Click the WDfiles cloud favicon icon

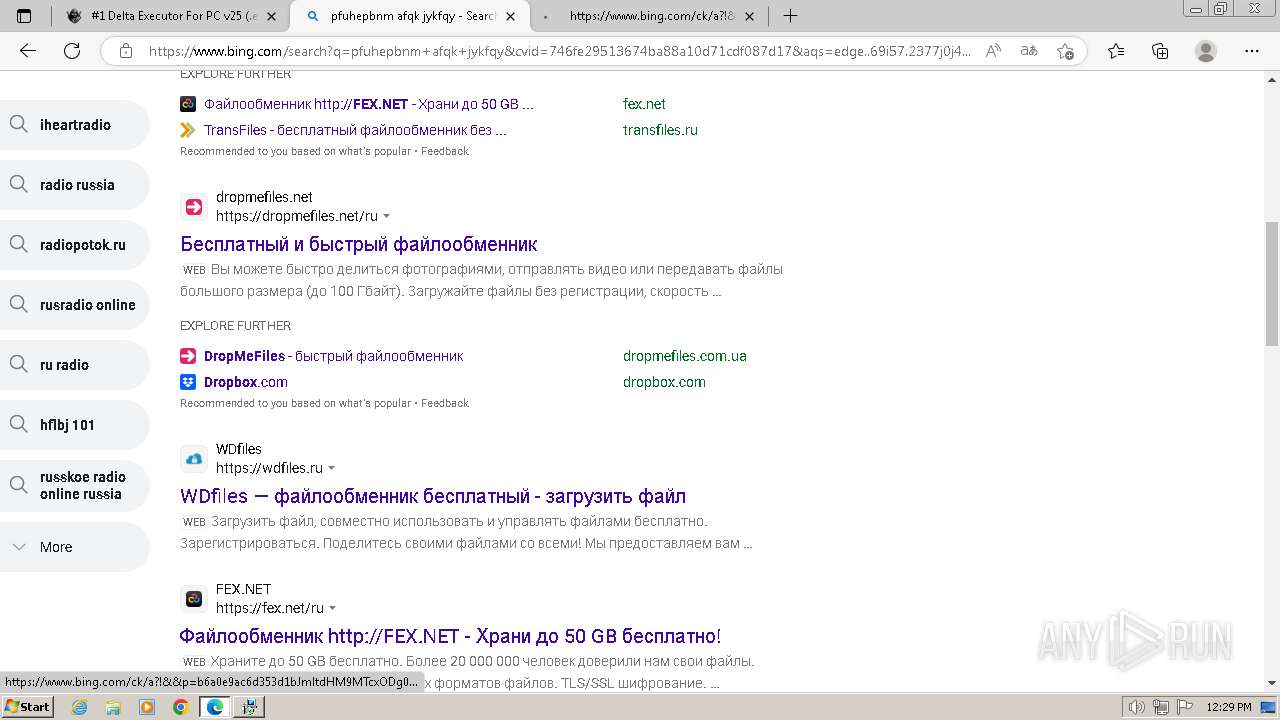click(194, 459)
